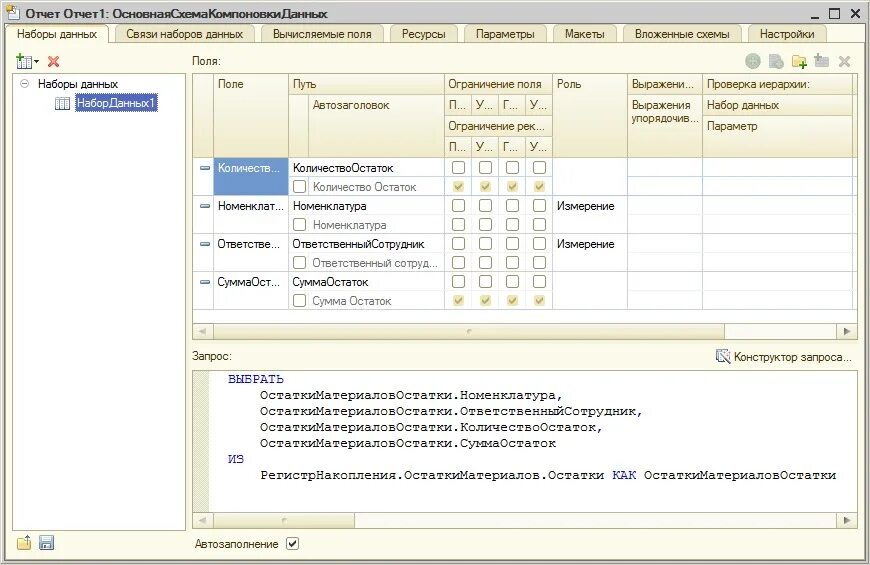This screenshot has width=870, height=565.
Task: Select the Наборы данных root node
Action: click(x=78, y=84)
